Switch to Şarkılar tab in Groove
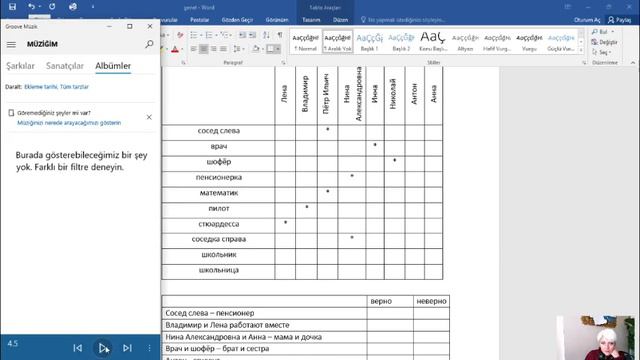The width and height of the screenshot is (640, 360). [x=20, y=66]
